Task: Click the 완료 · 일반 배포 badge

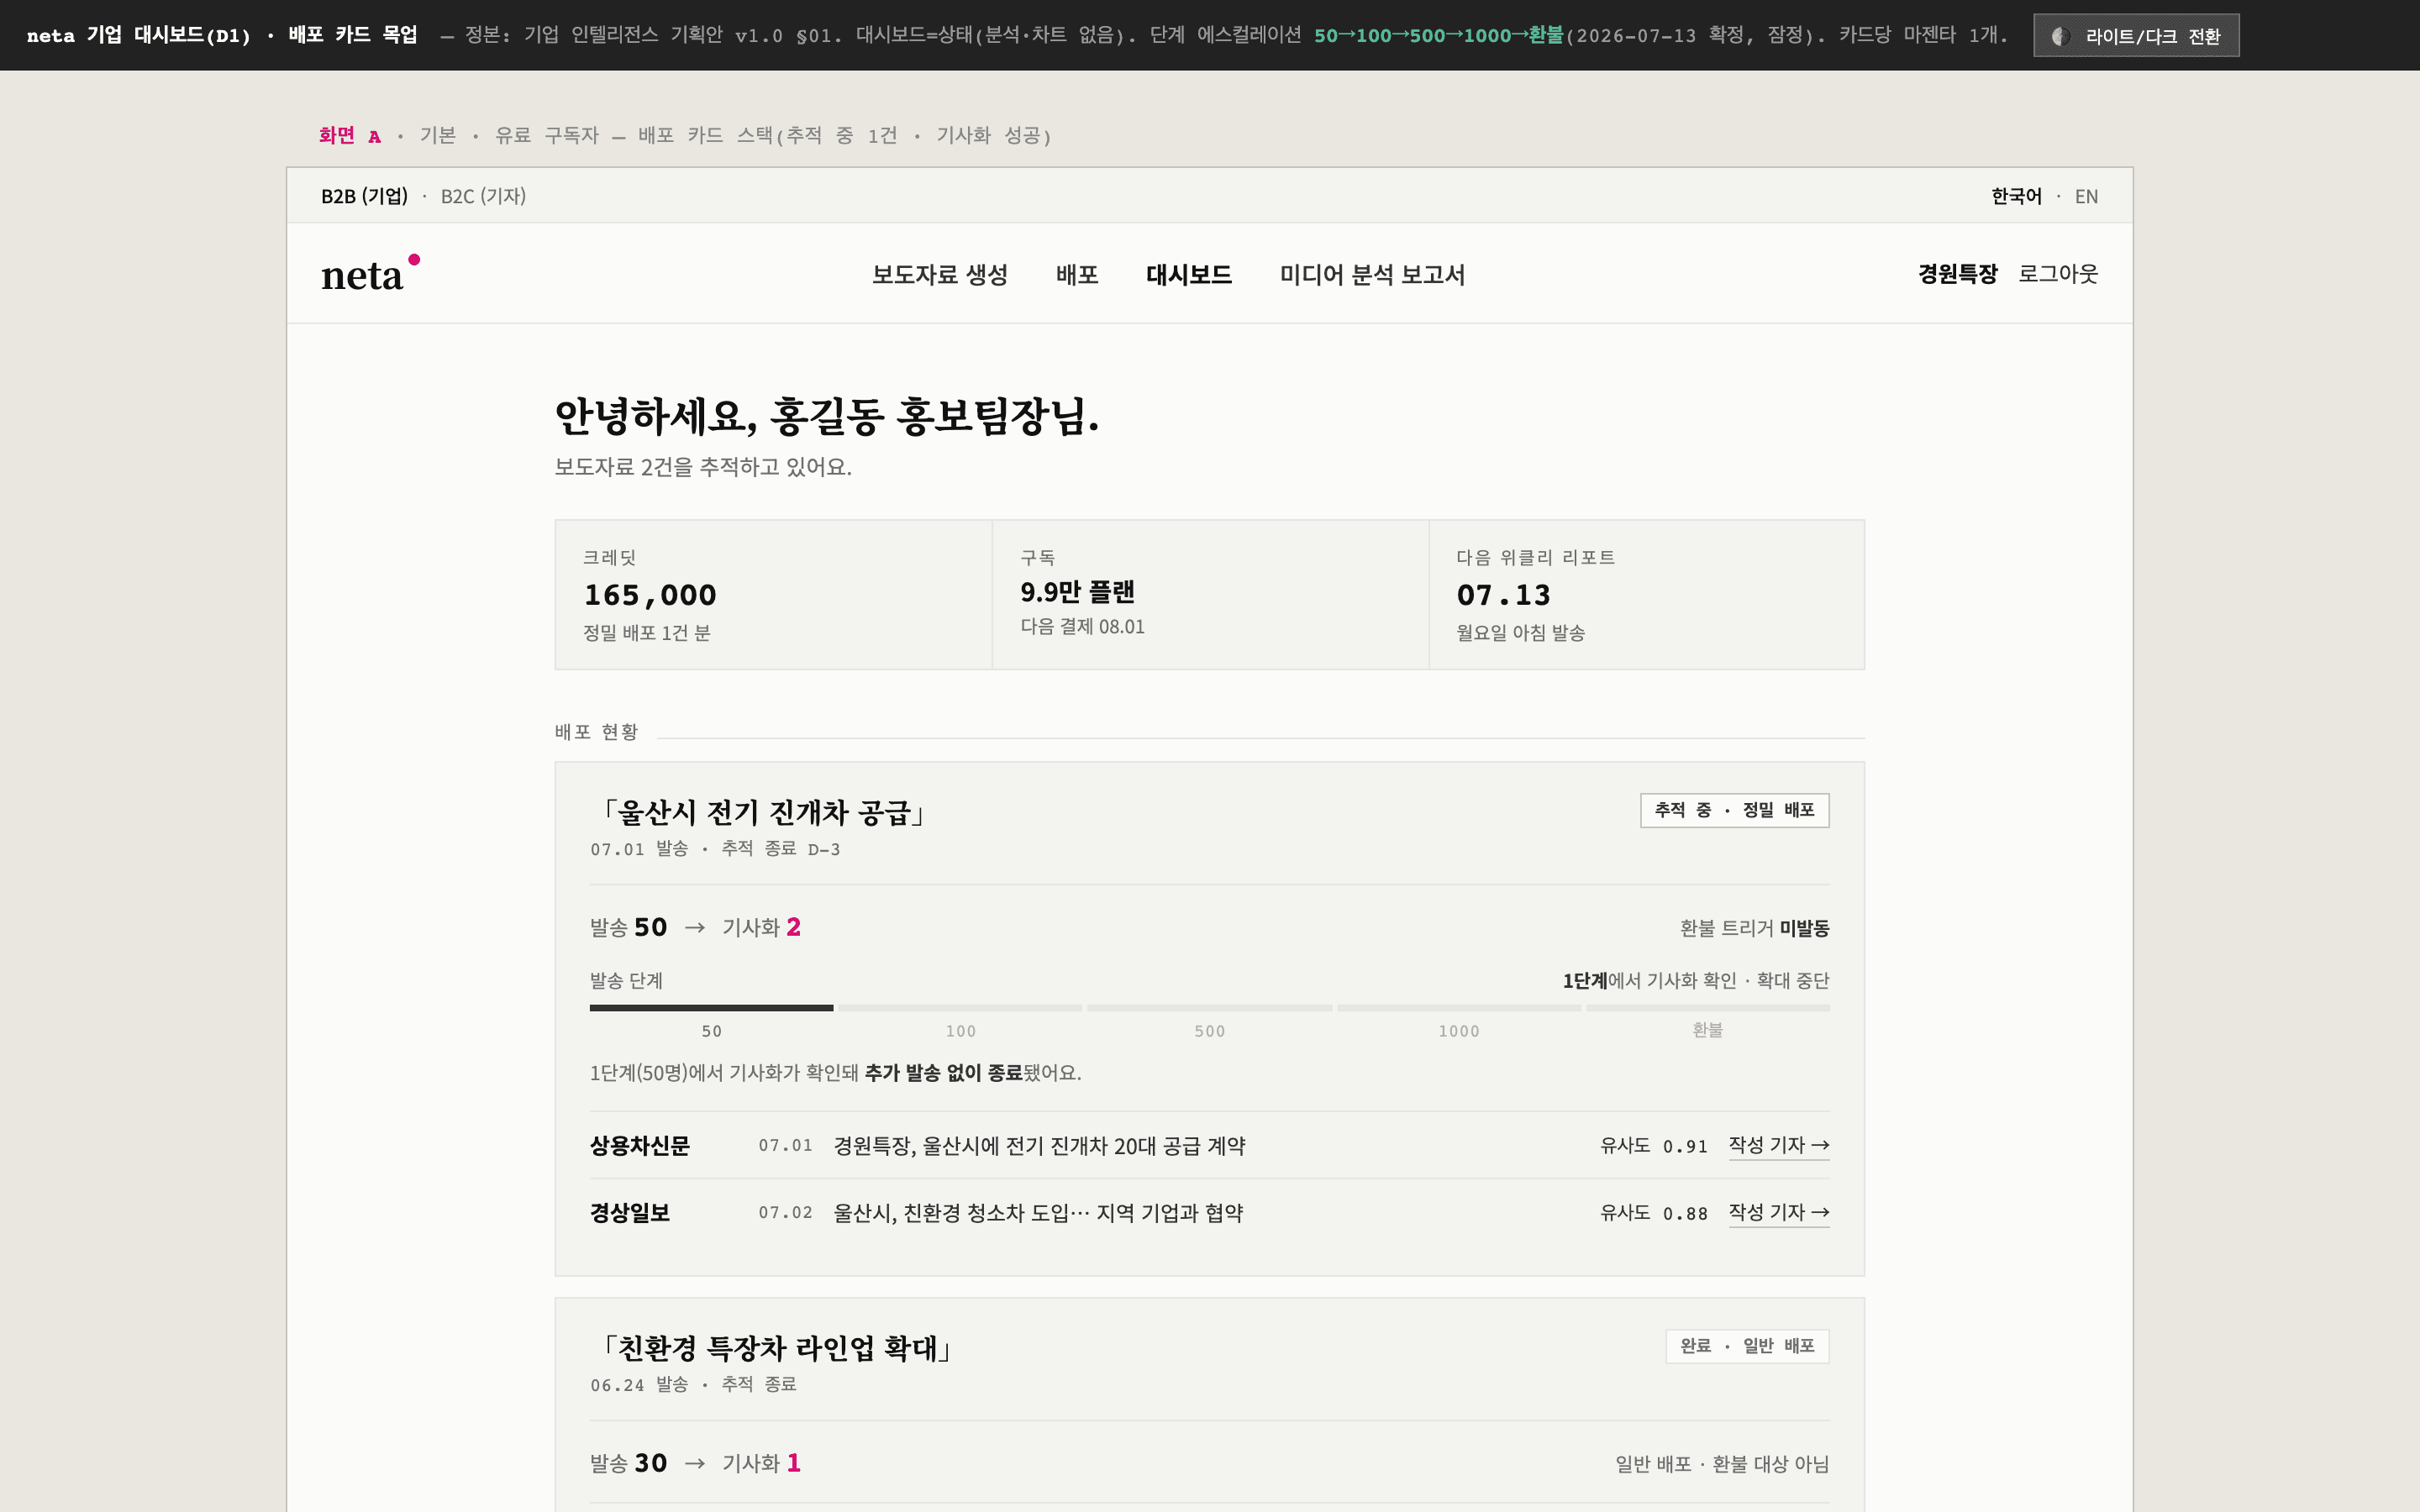Action: click(1747, 1346)
